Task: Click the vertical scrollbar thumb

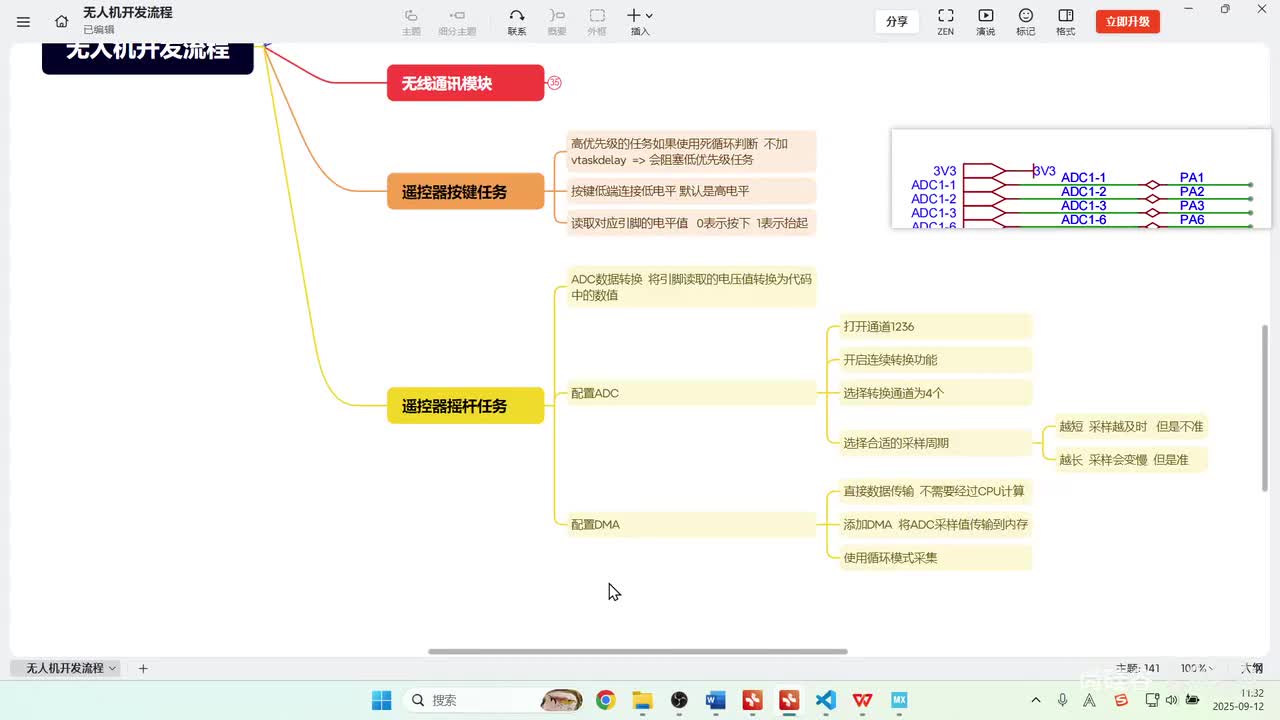Action: 1264,408
